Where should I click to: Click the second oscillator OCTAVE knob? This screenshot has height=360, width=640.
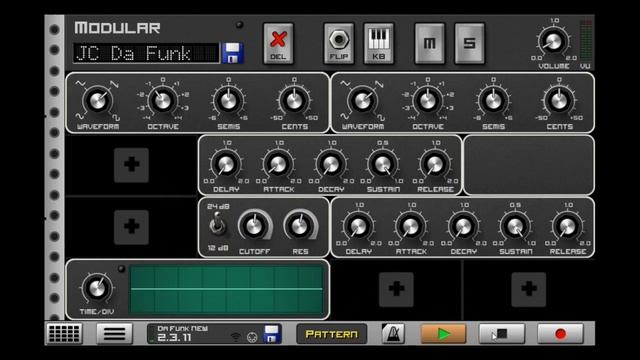[428, 100]
